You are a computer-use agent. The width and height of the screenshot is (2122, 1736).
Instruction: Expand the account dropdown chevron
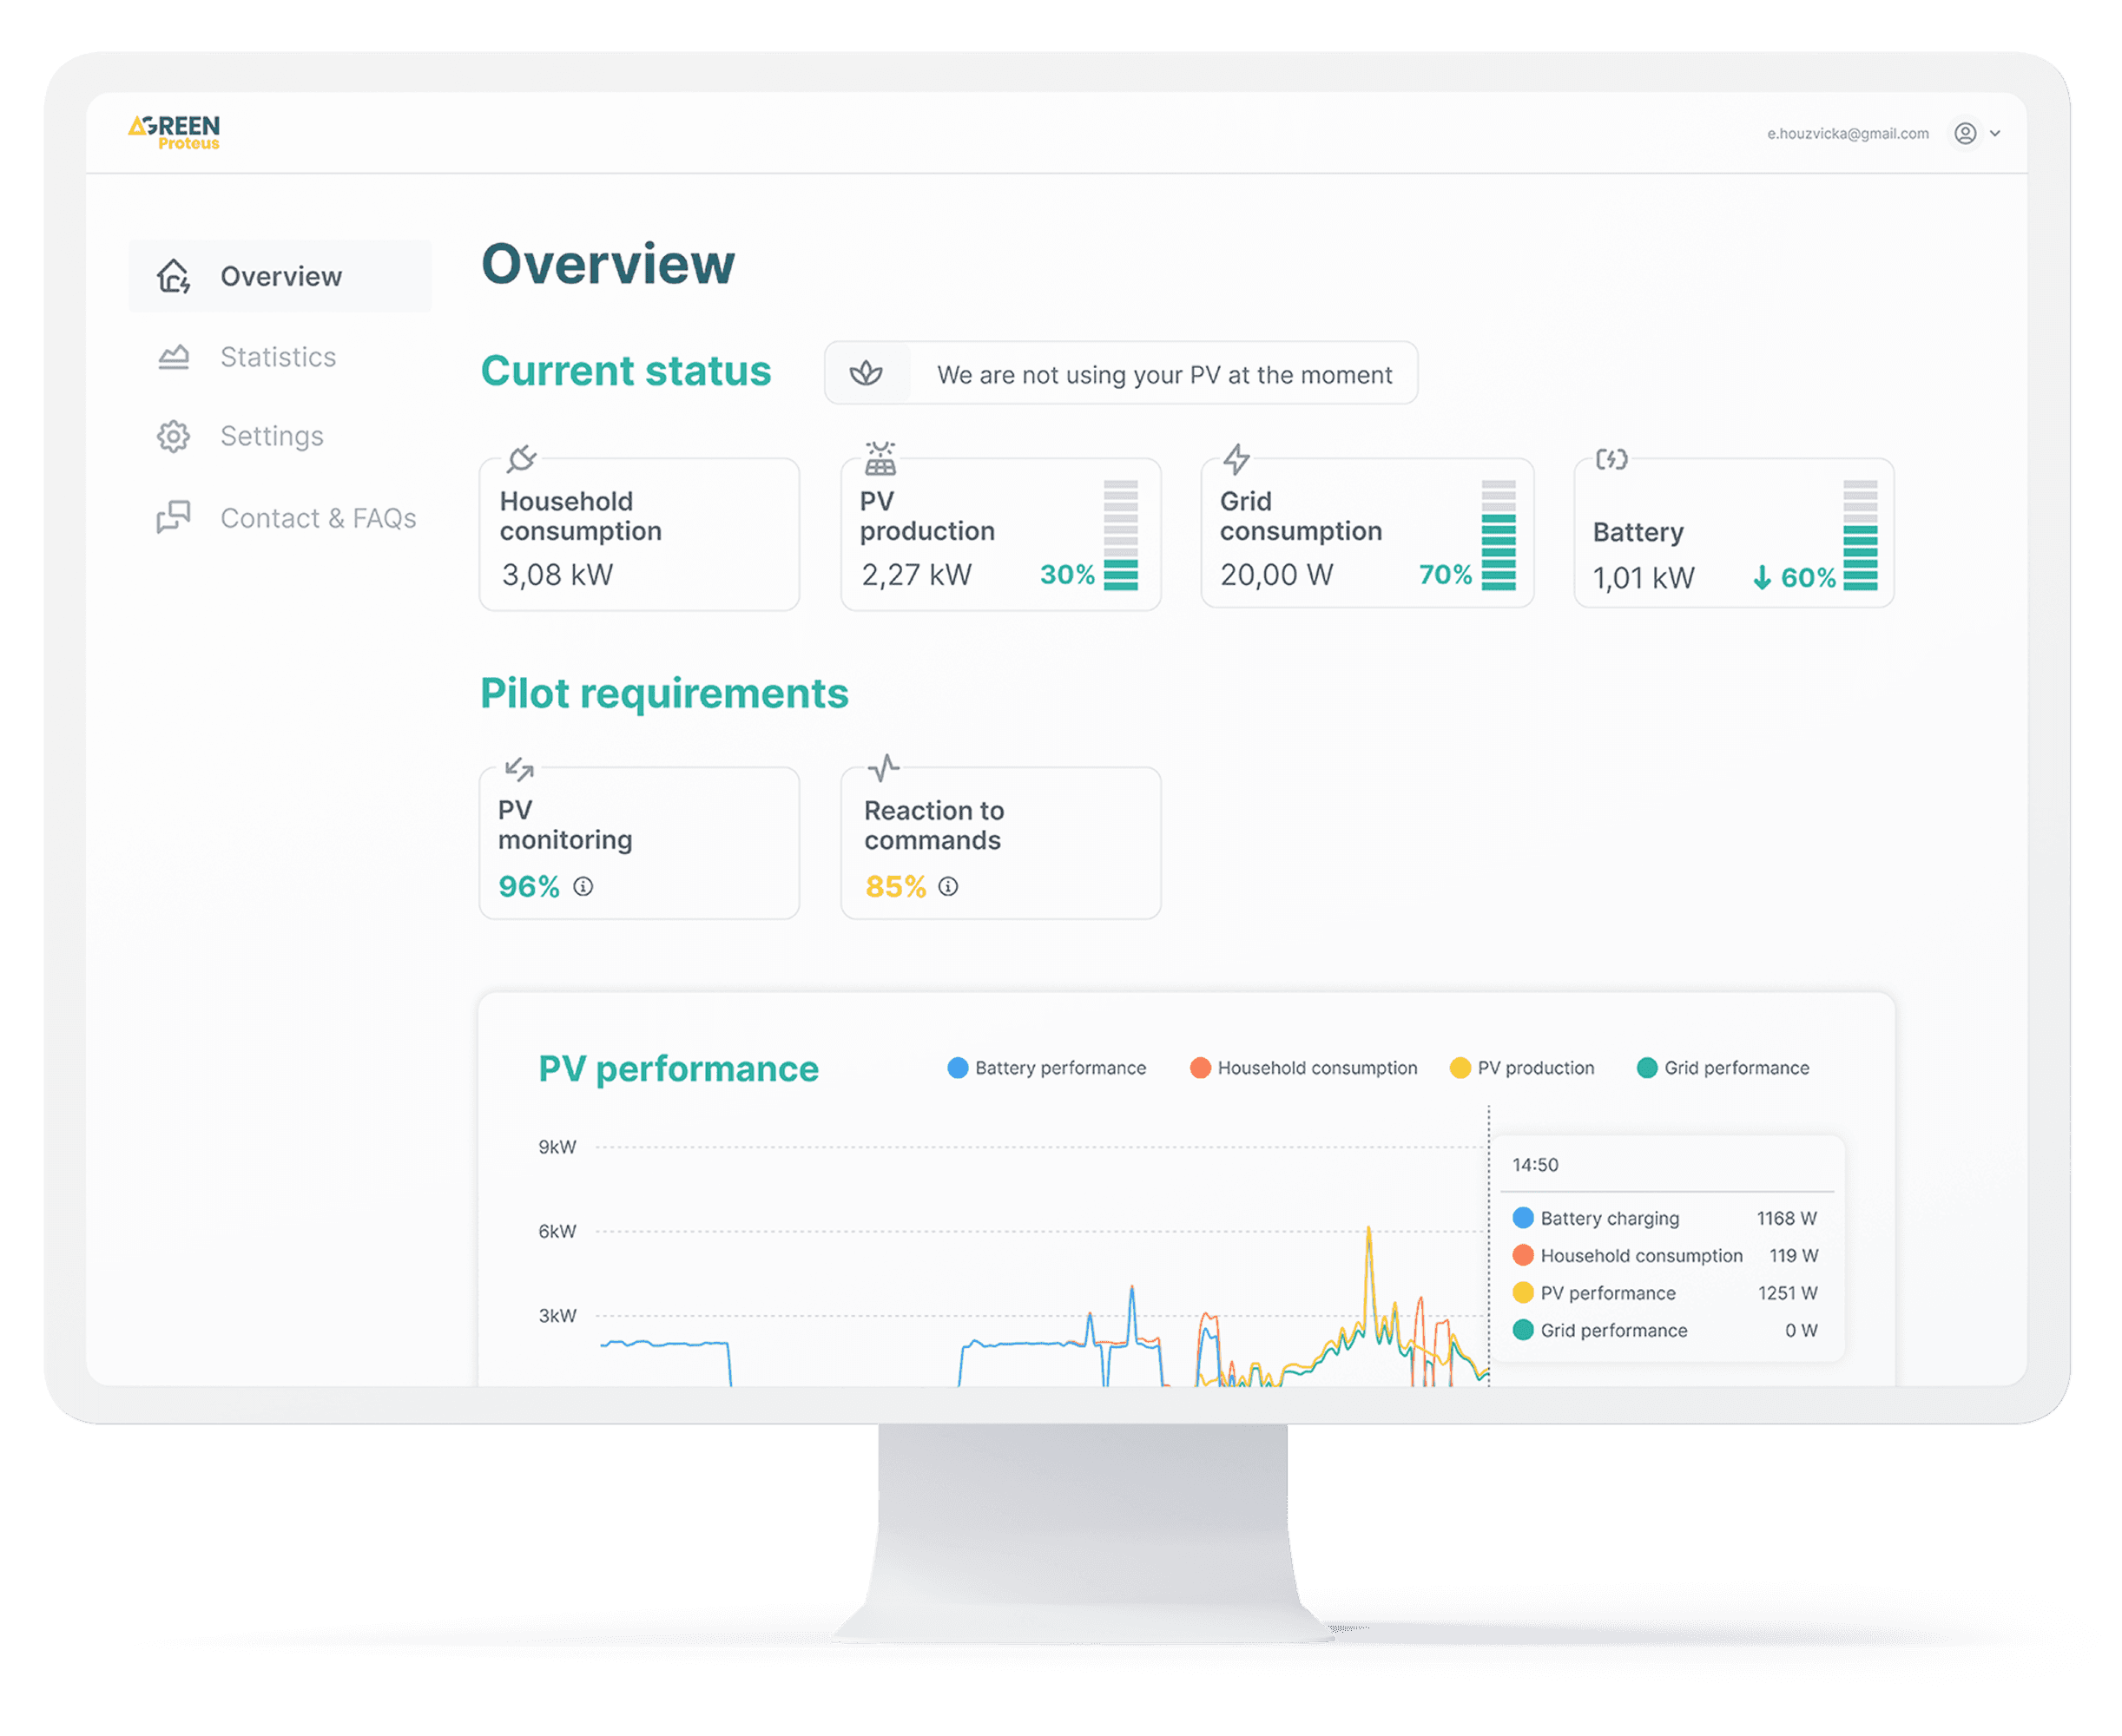(1995, 133)
